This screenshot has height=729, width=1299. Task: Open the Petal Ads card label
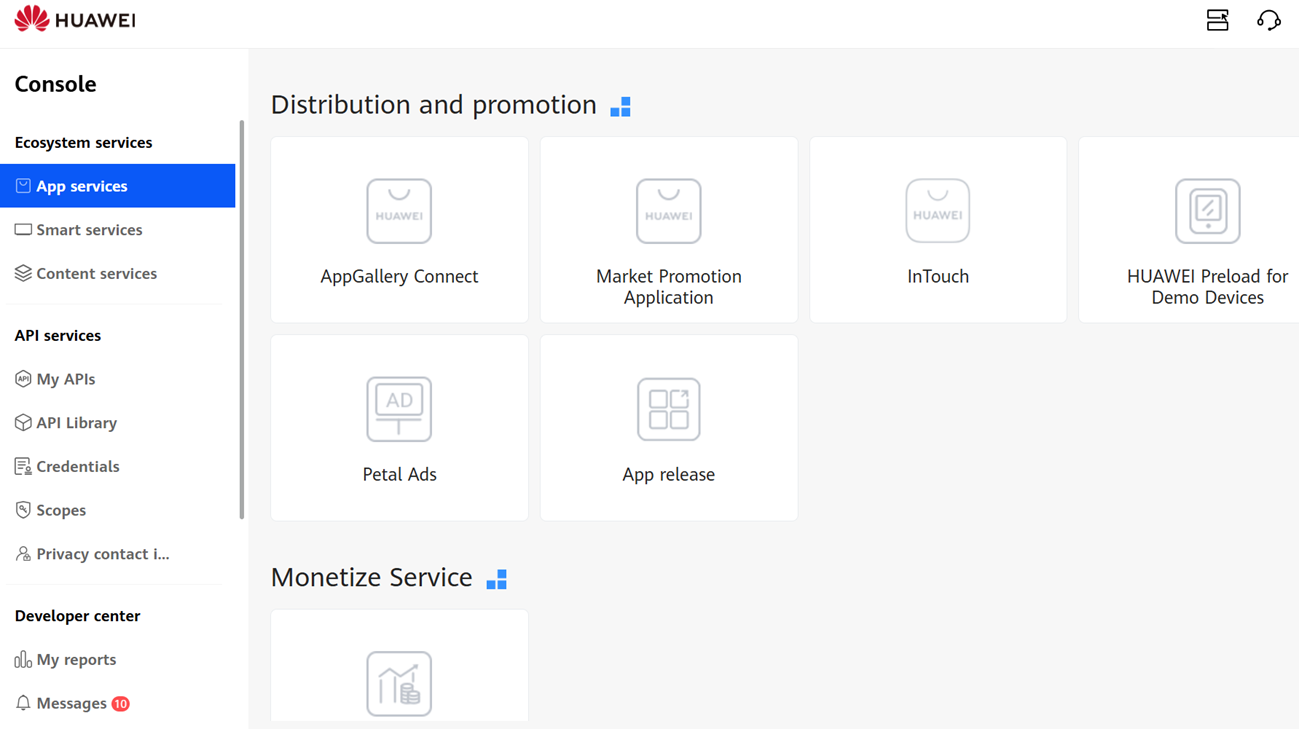pyautogui.click(x=399, y=475)
